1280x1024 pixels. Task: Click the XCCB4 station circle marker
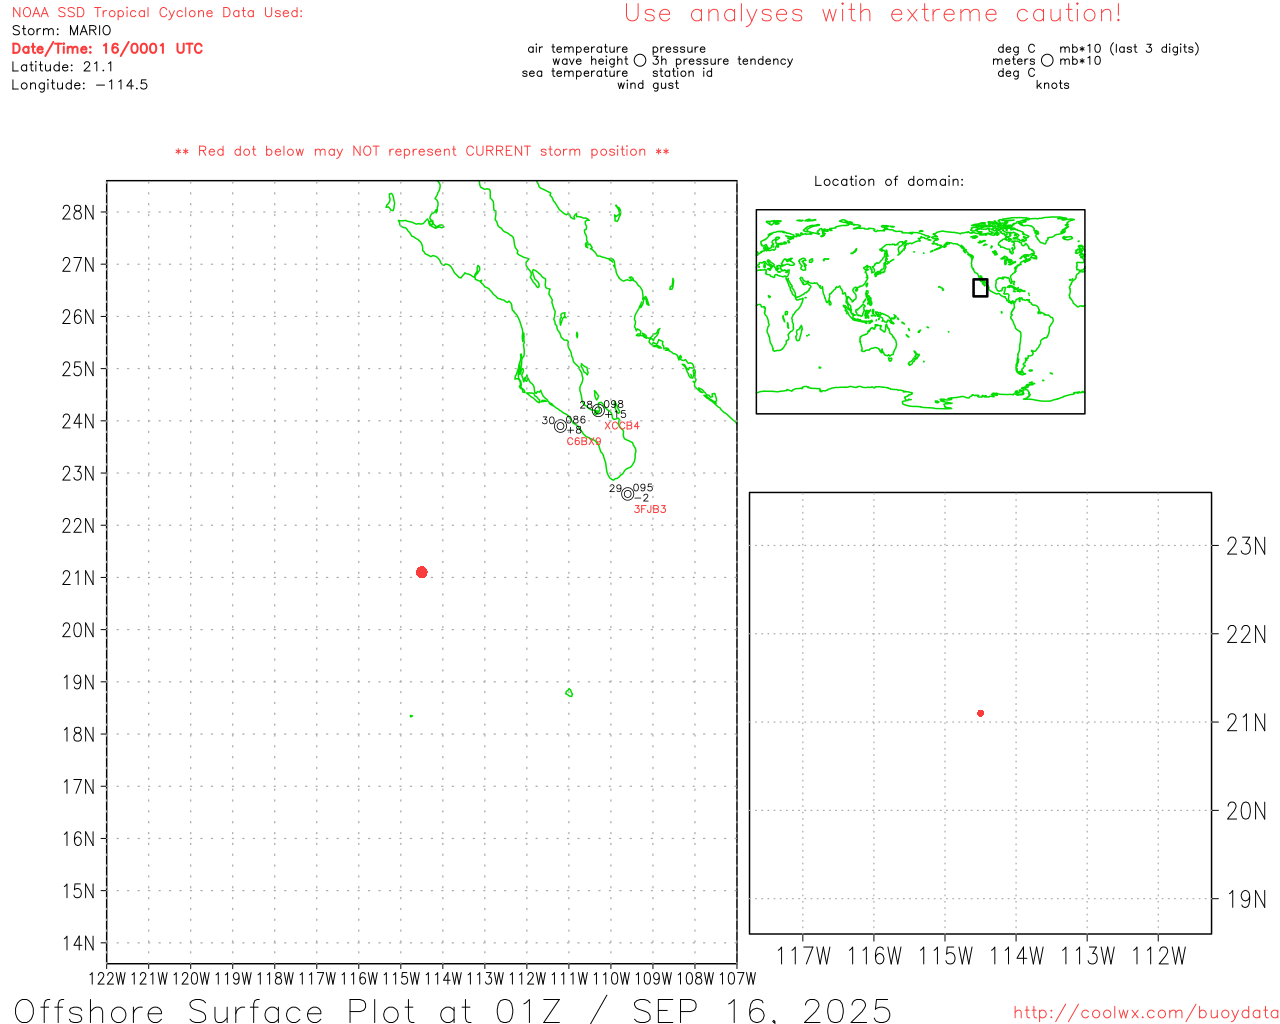click(598, 410)
